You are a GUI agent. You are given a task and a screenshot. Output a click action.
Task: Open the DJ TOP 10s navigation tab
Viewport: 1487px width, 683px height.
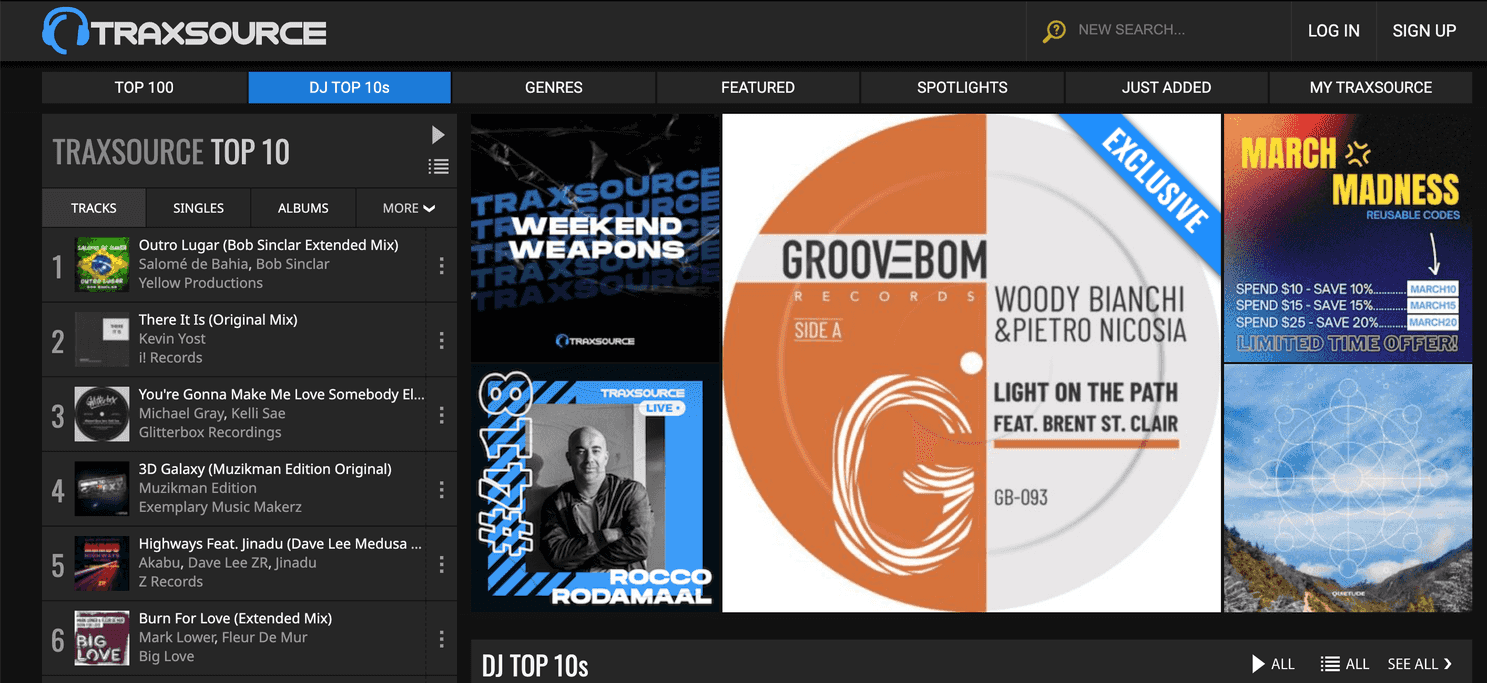(349, 87)
